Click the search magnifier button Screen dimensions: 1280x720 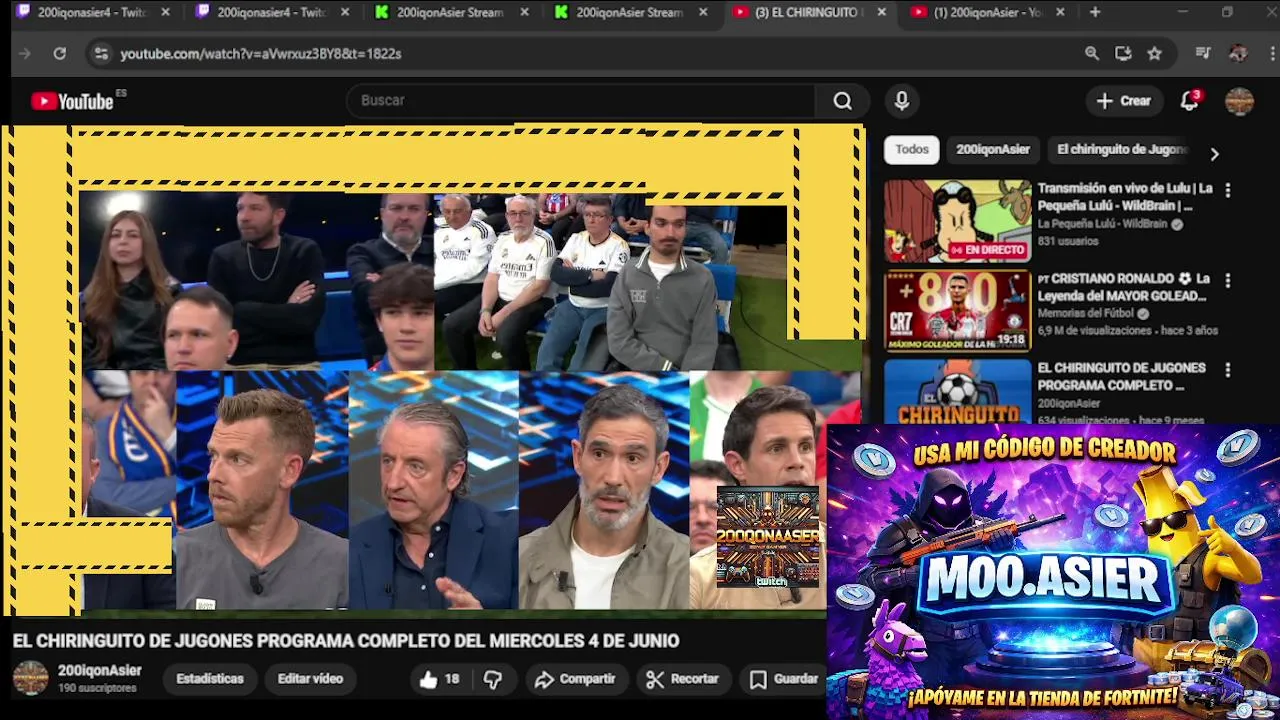point(843,101)
